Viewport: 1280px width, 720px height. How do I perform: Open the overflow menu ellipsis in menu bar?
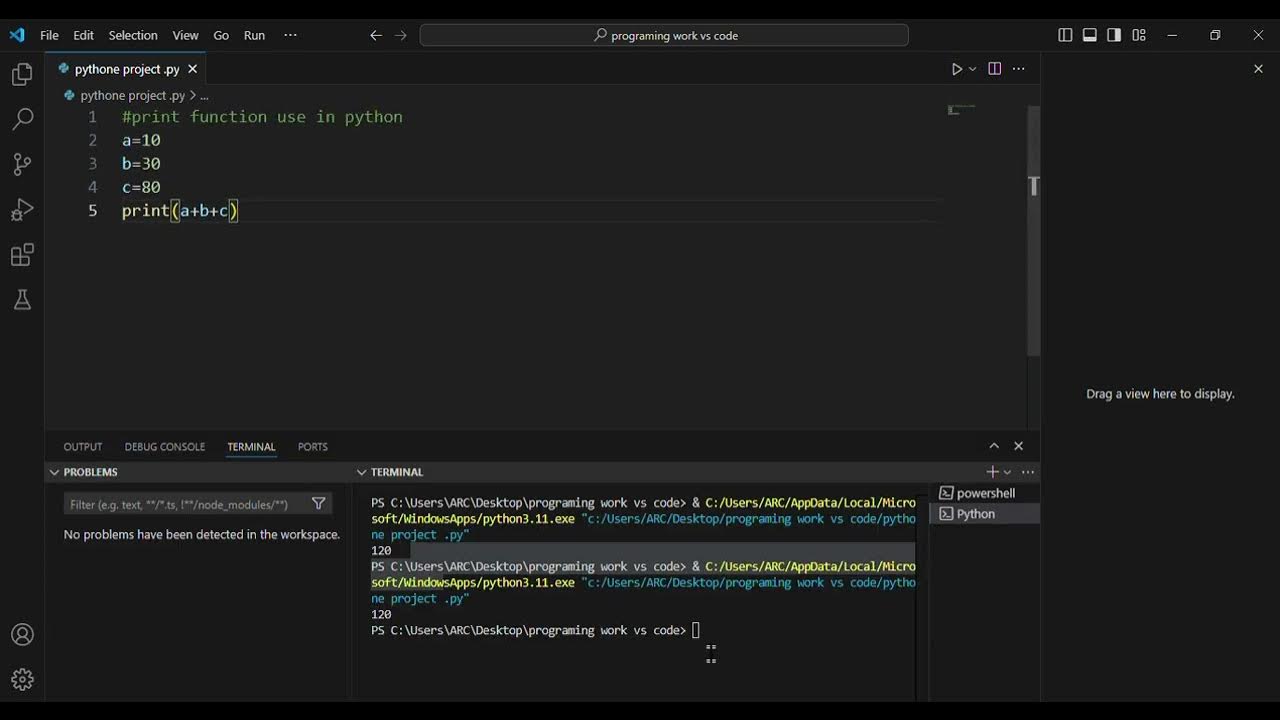click(290, 35)
